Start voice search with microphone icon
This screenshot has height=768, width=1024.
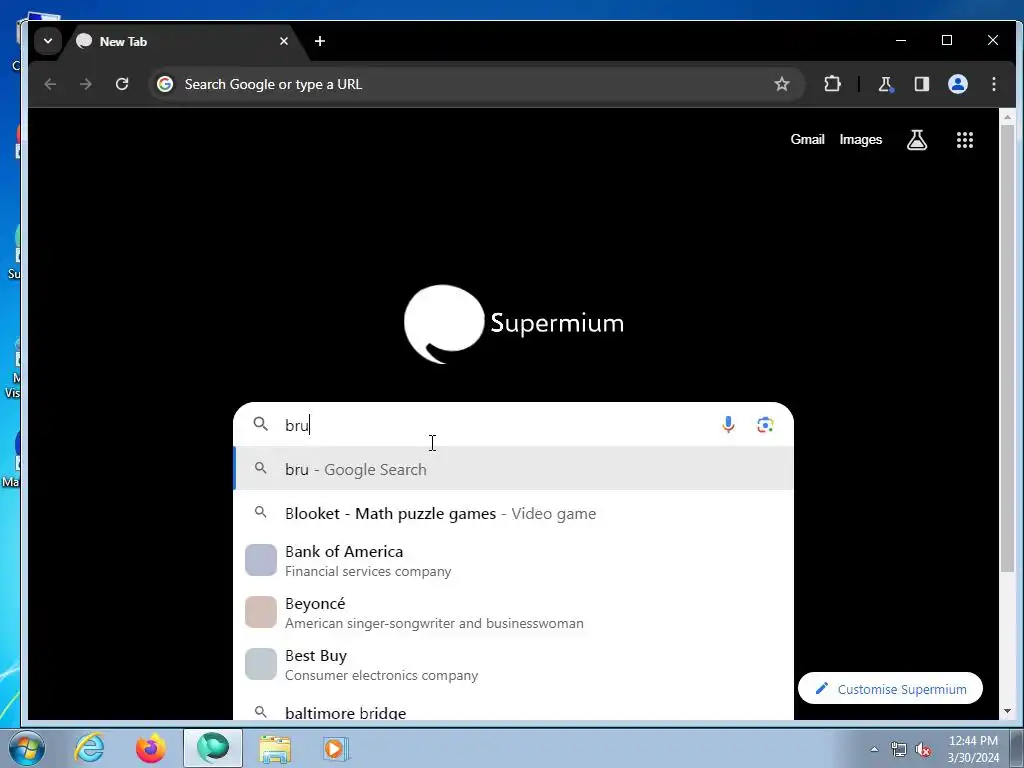[728, 425]
